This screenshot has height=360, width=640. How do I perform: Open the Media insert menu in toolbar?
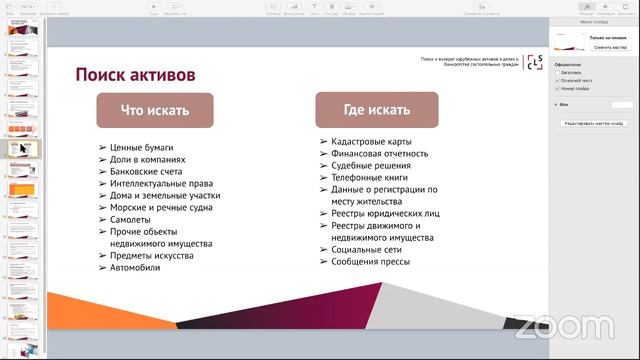pos(349,7)
